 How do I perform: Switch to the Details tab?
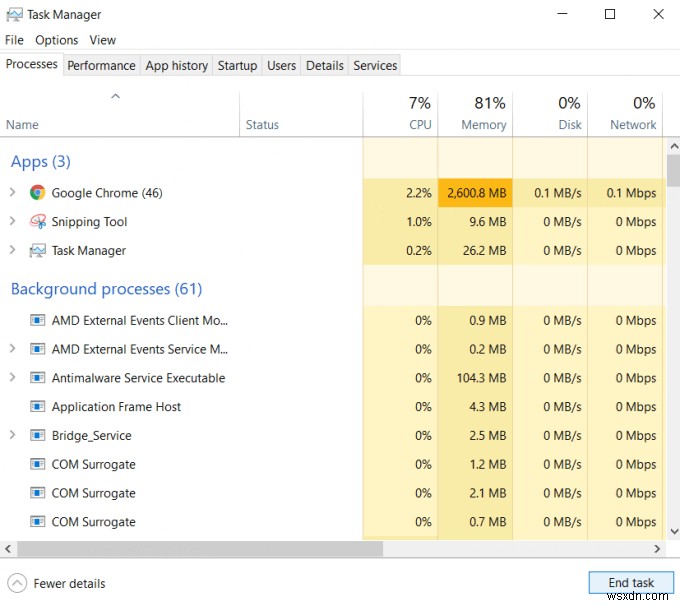coord(325,66)
